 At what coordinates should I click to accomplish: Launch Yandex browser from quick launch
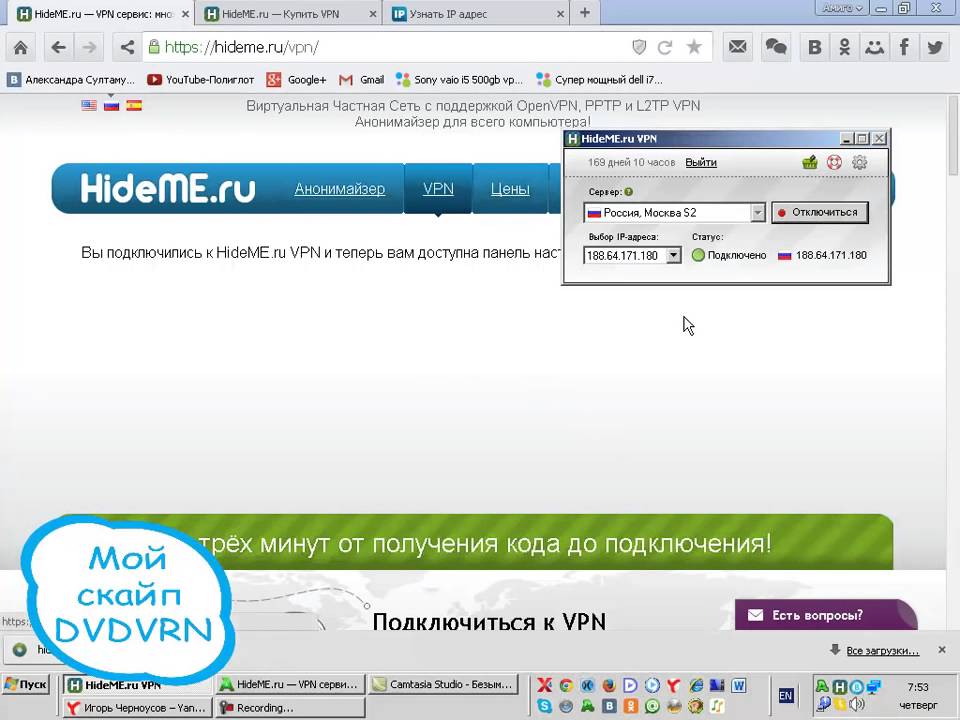(x=673, y=685)
